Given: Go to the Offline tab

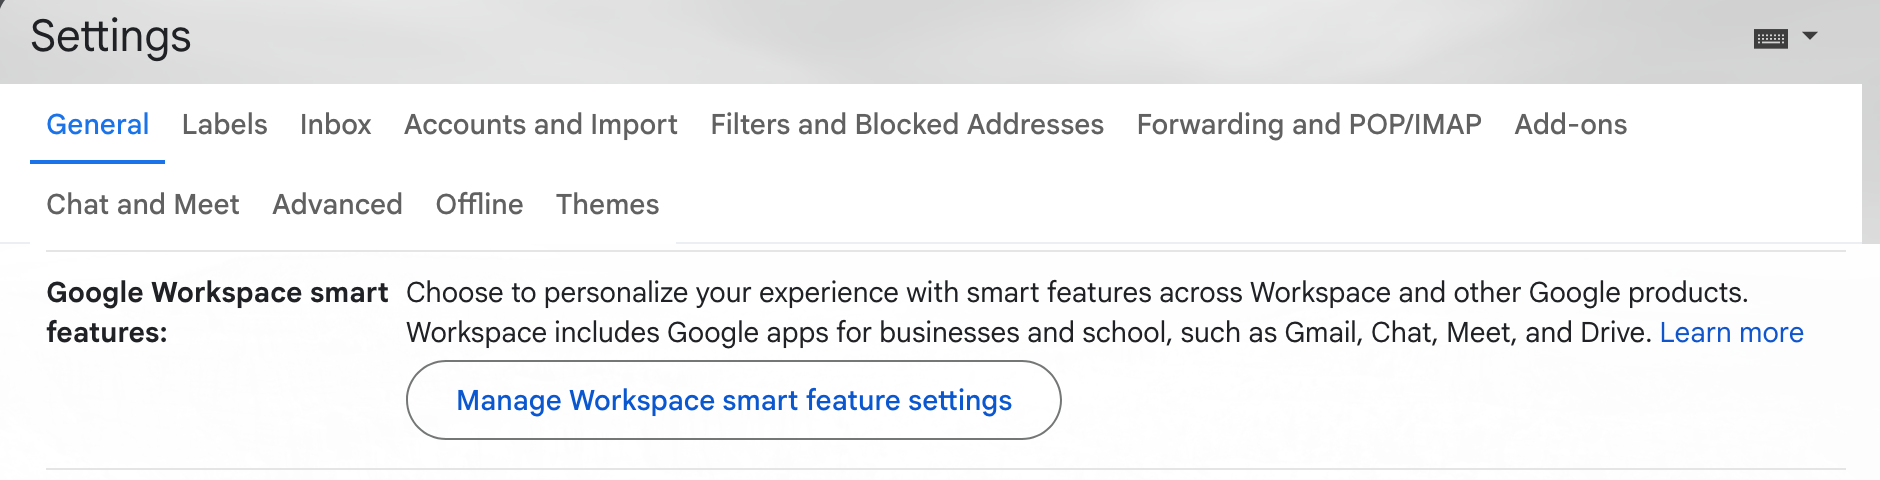Looking at the screenshot, I should 479,204.
